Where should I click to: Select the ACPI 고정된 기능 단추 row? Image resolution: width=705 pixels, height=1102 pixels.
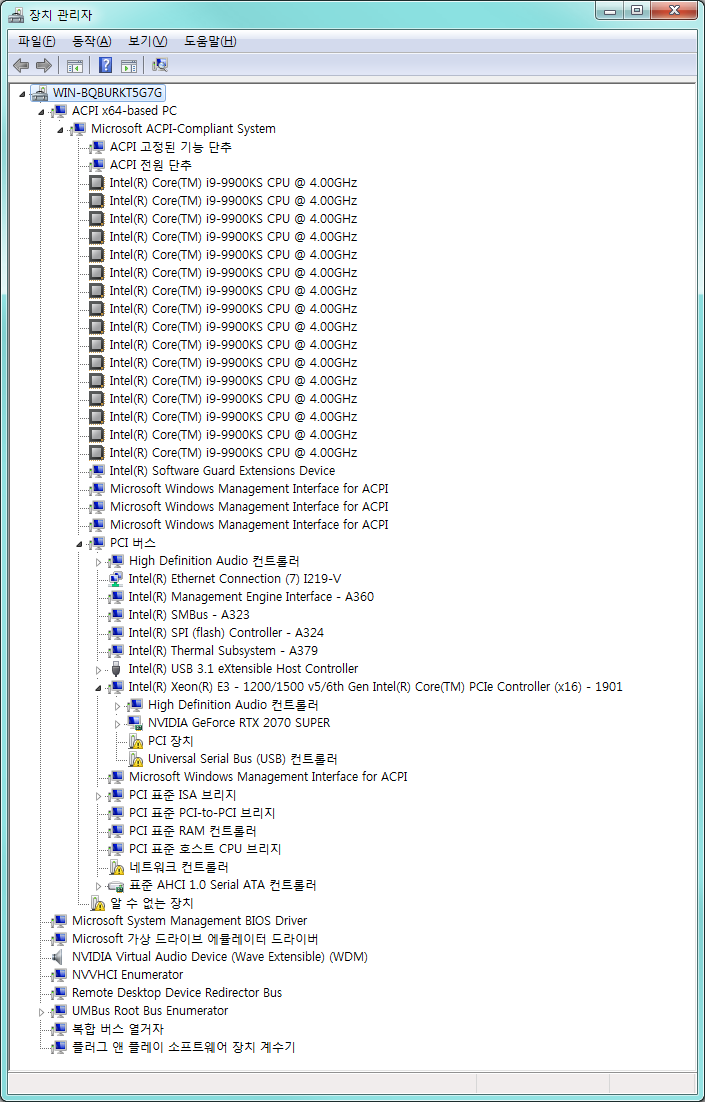[171, 147]
